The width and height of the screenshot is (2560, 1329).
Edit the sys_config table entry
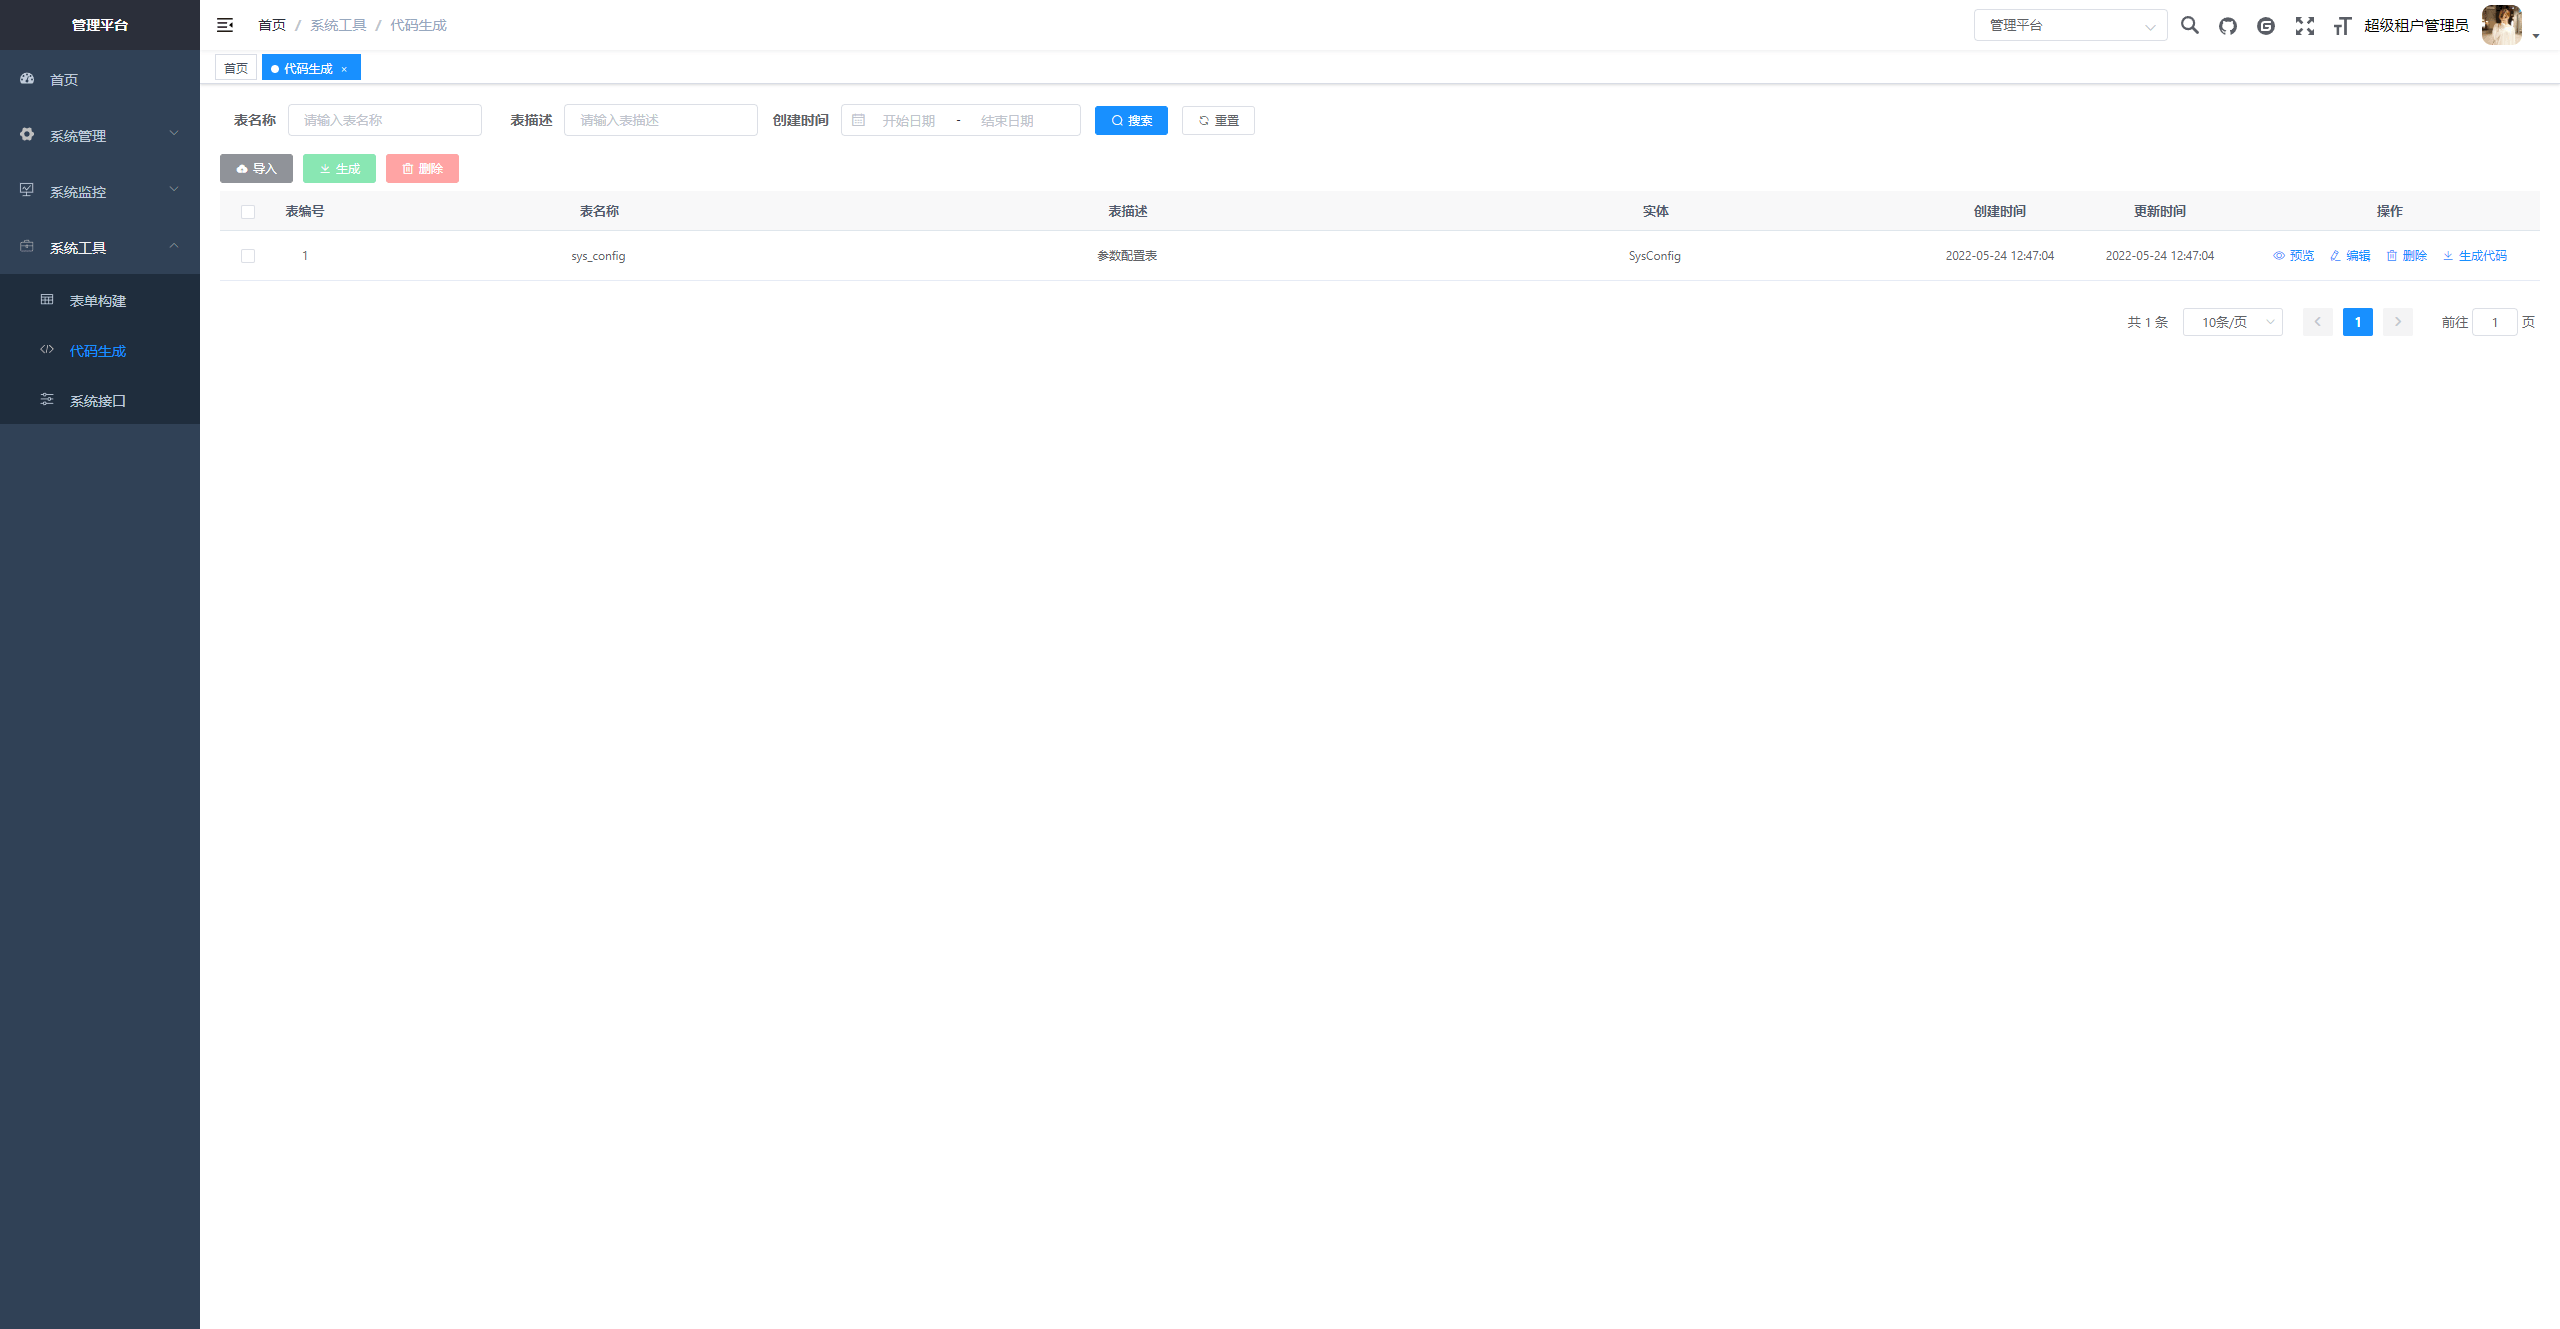tap(2350, 256)
